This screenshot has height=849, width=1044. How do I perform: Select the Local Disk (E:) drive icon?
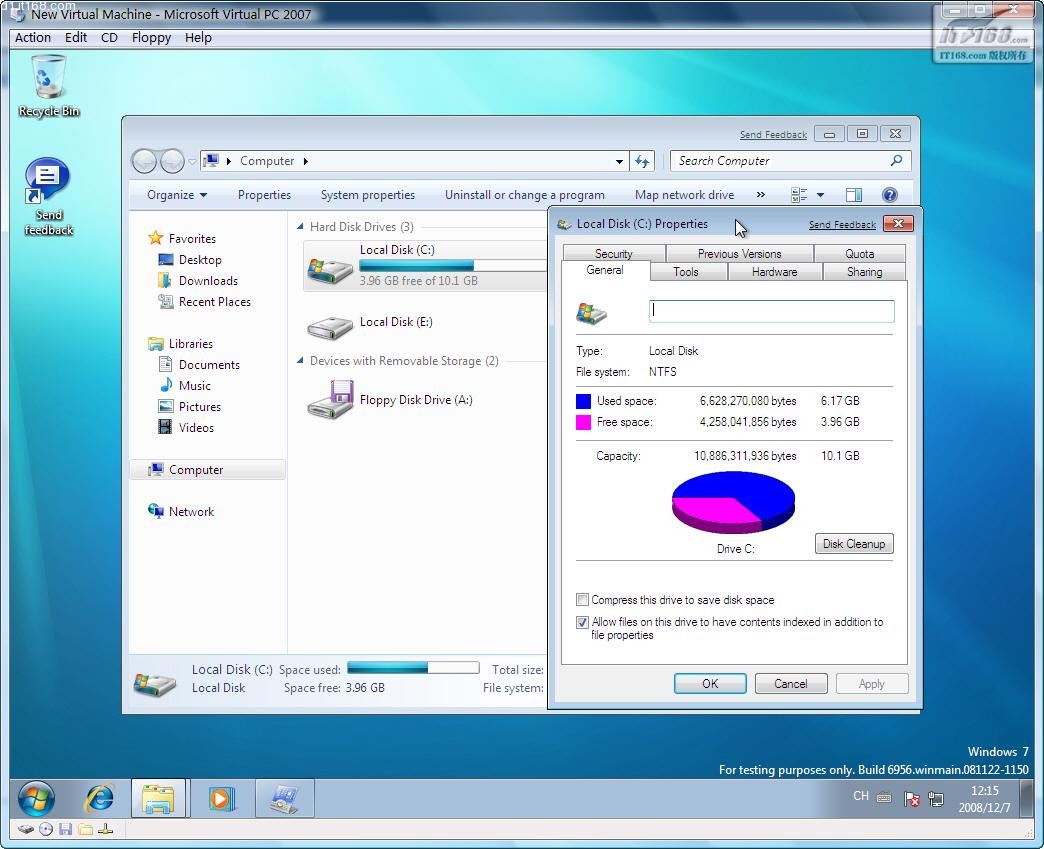(x=330, y=326)
